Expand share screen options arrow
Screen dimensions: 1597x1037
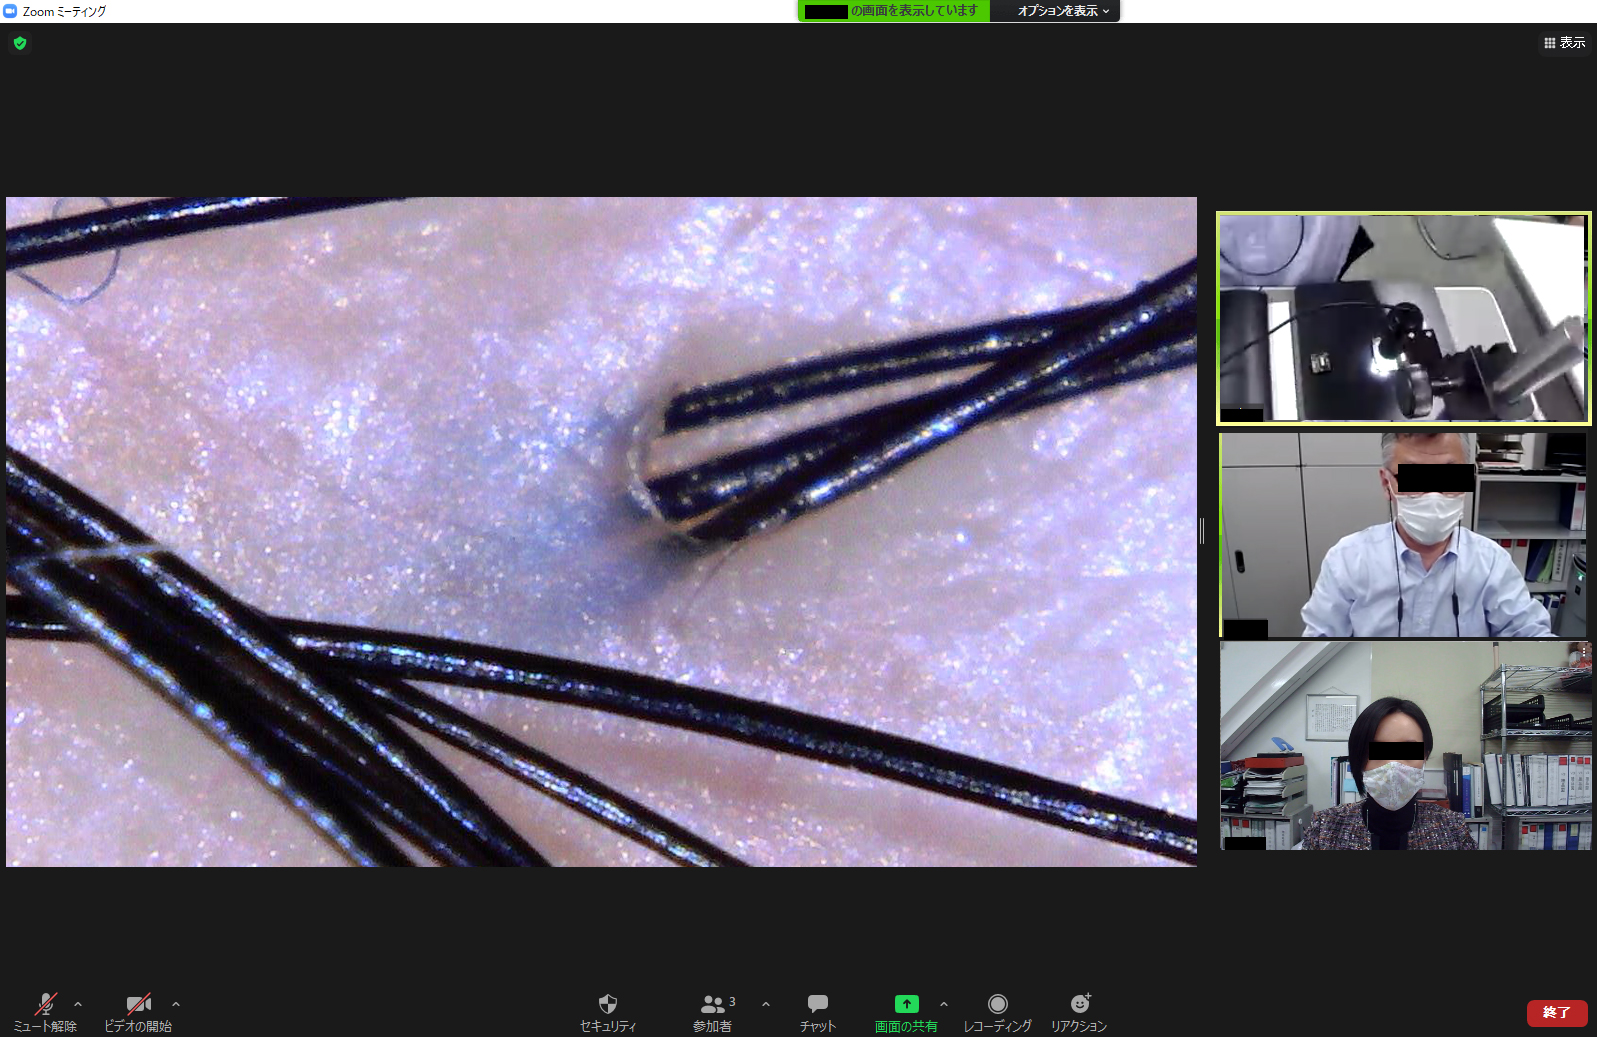tap(944, 1004)
